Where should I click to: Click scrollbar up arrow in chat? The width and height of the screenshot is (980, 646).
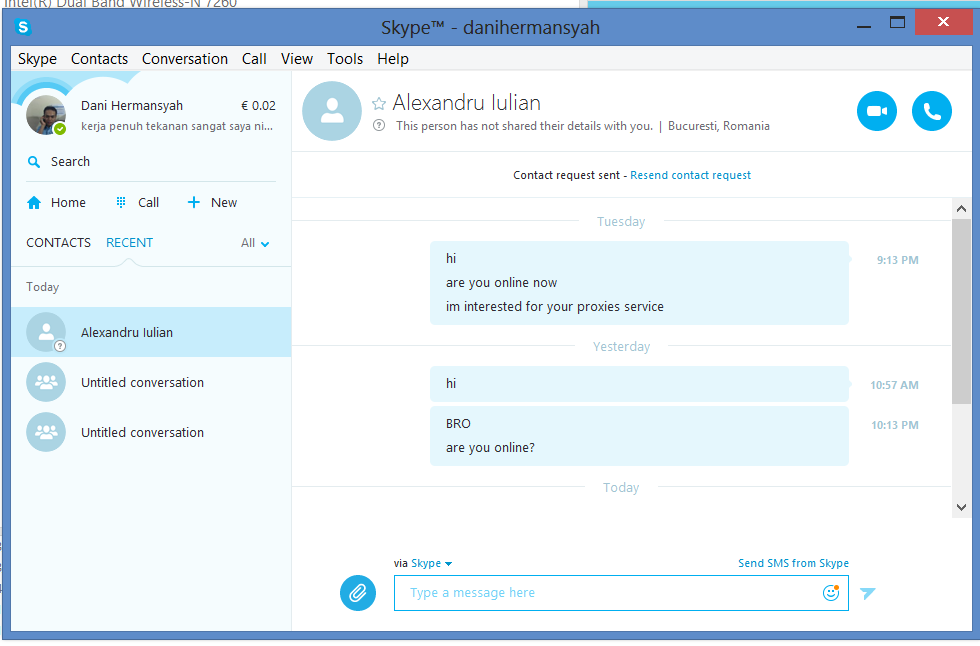point(961,209)
